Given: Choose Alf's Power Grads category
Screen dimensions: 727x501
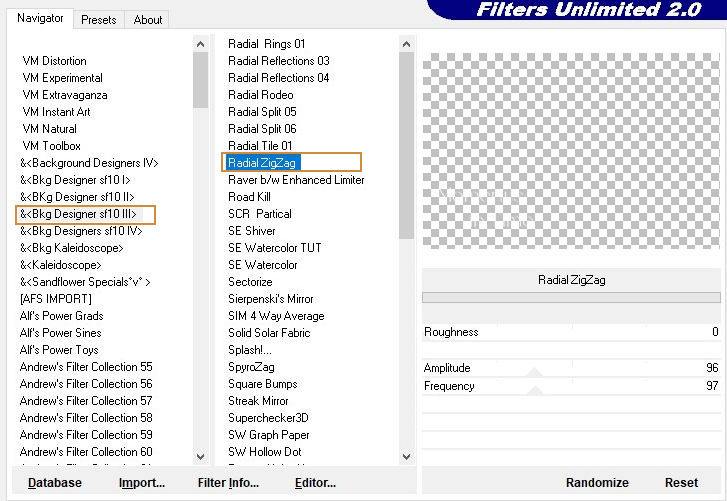Looking at the screenshot, I should (x=61, y=316).
